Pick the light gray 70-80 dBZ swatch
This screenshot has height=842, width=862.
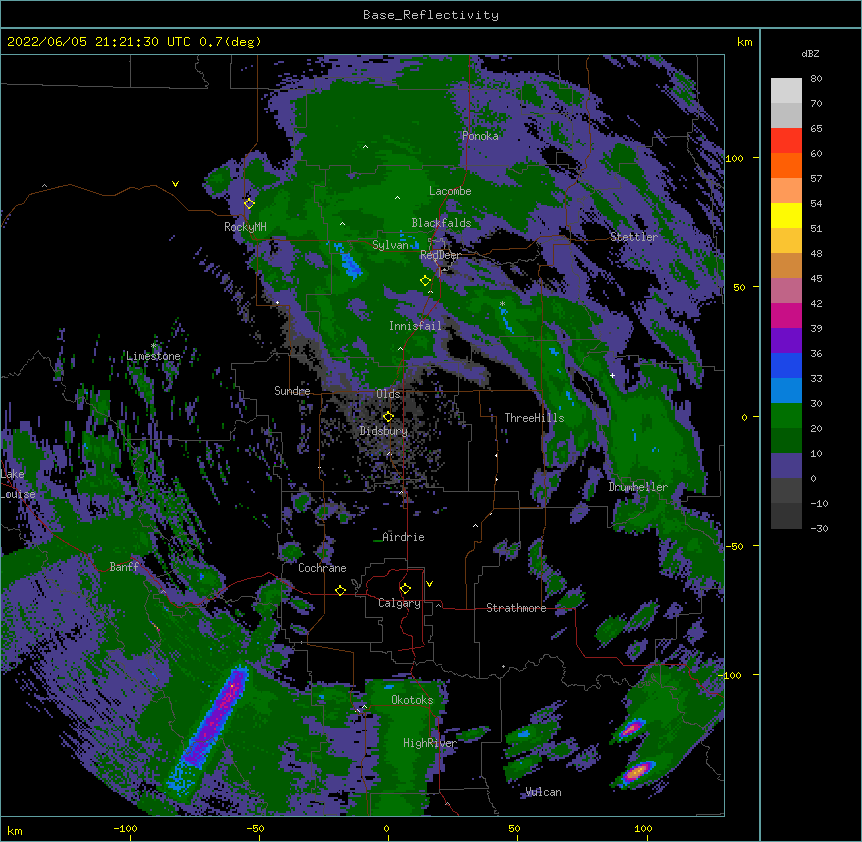pos(786,91)
